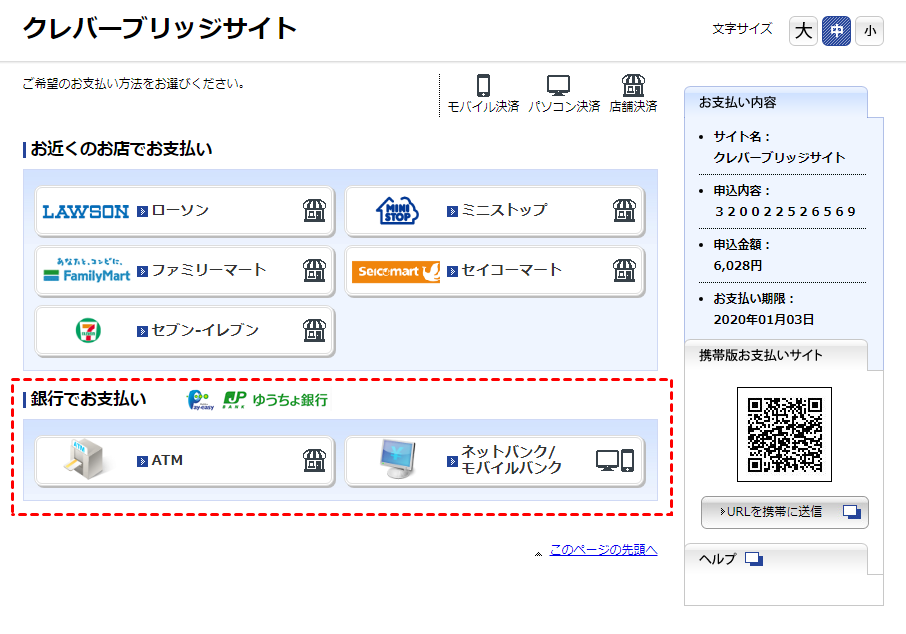
Task: Click application number 32002252 6569
Action: 785,212
